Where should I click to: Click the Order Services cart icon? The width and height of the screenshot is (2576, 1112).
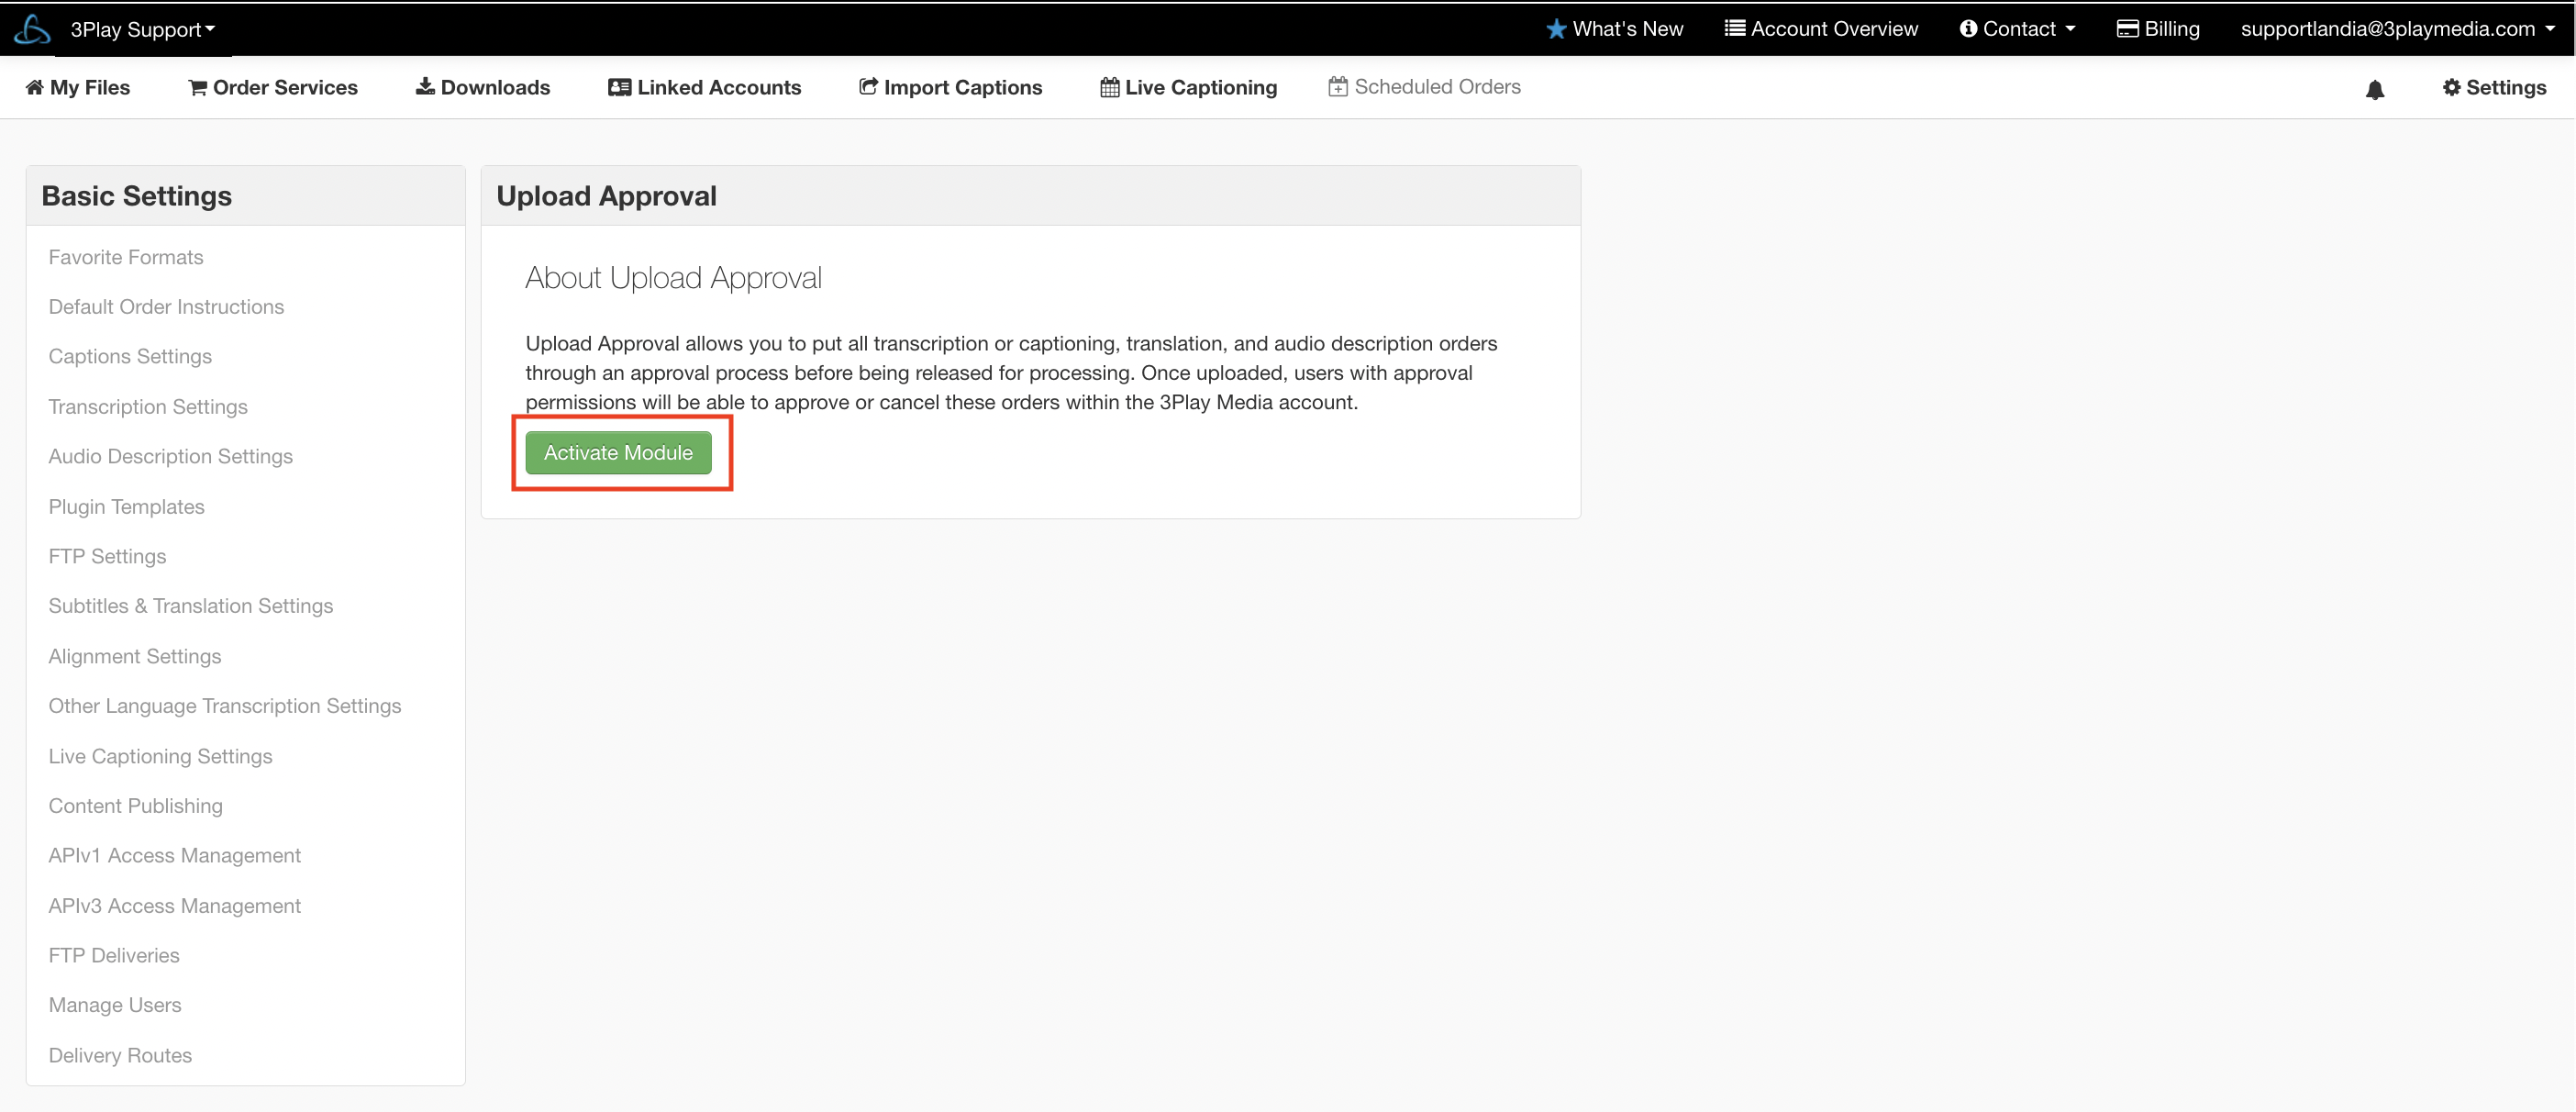coord(198,87)
